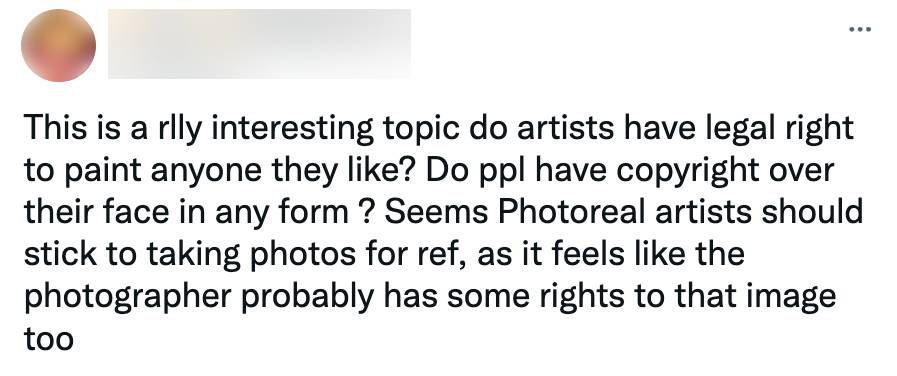Click the final word "too" of the tweet
This screenshot has width=897, height=376.
pyautogui.click(x=49, y=339)
